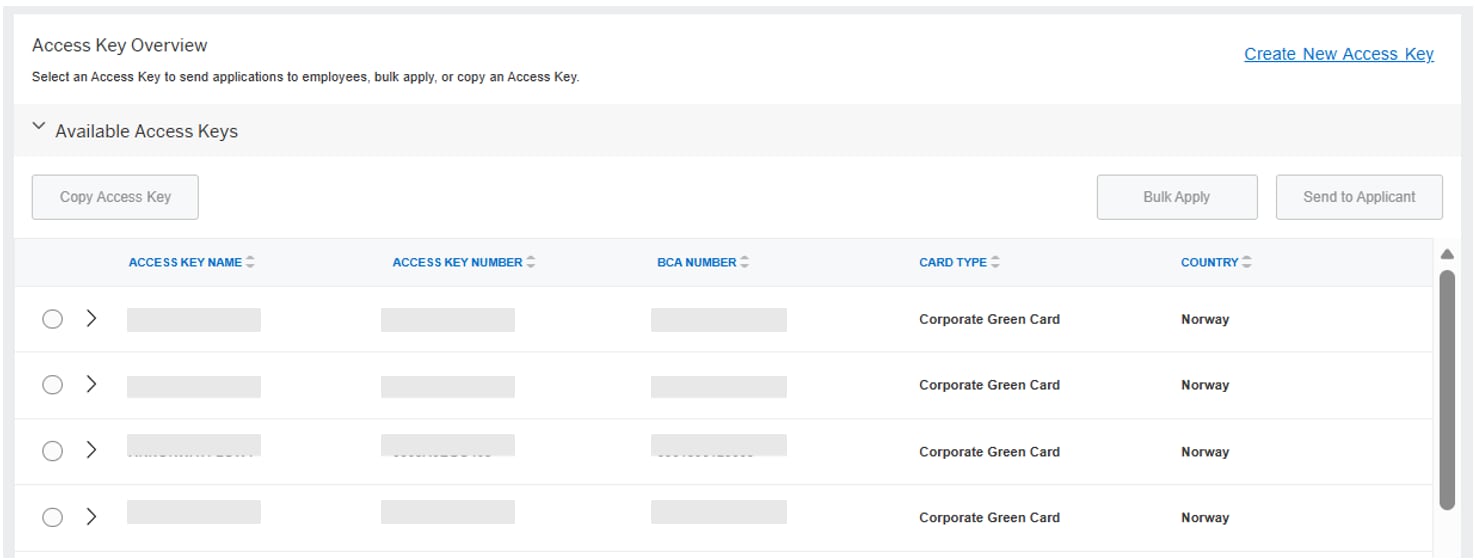1476x560 pixels.
Task: Select the fourth row radio button
Action: pos(52,517)
